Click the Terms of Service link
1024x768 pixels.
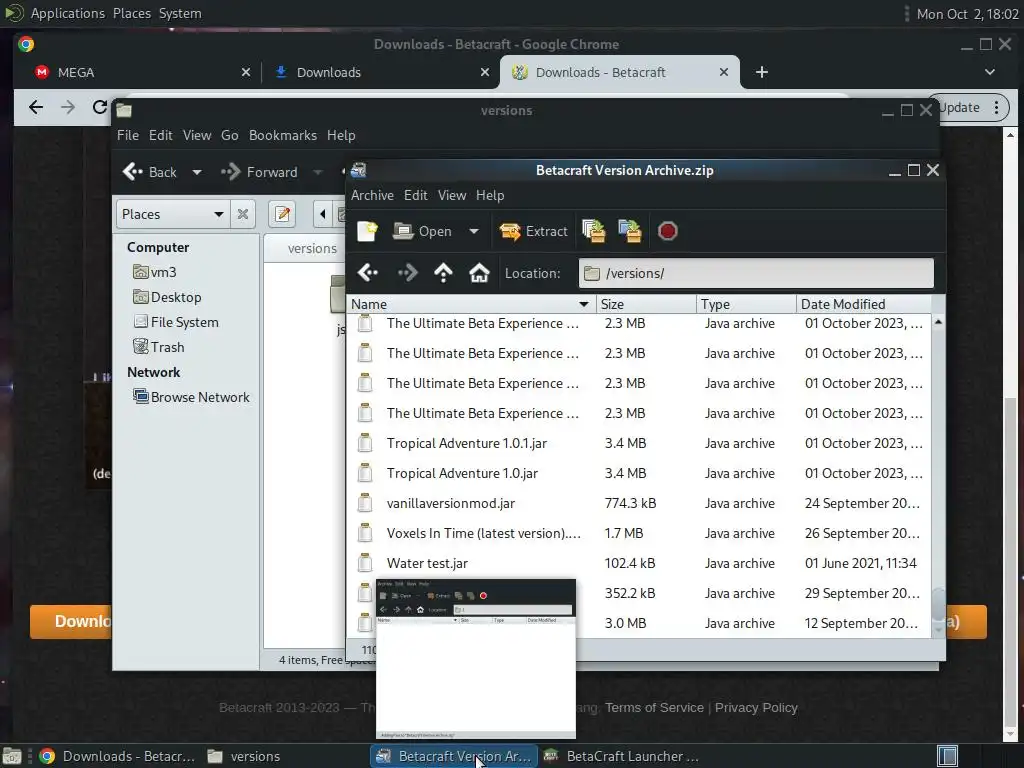pyautogui.click(x=654, y=707)
